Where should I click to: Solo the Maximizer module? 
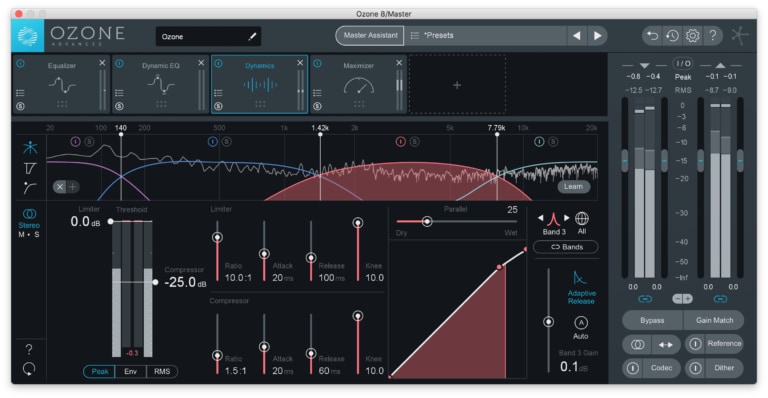pyautogui.click(x=317, y=106)
